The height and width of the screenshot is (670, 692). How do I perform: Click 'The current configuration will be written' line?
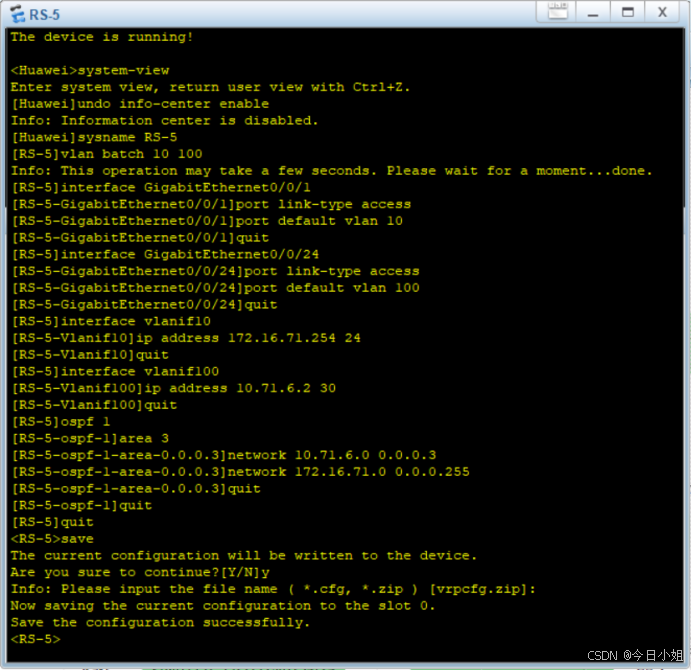pyautogui.click(x=244, y=555)
